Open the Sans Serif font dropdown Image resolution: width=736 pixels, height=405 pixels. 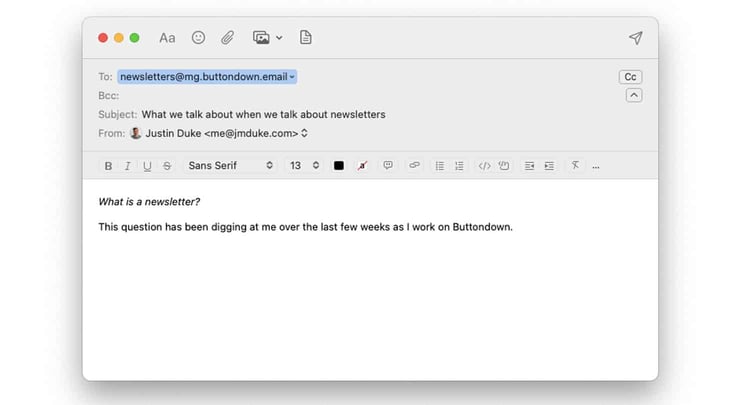(x=230, y=166)
